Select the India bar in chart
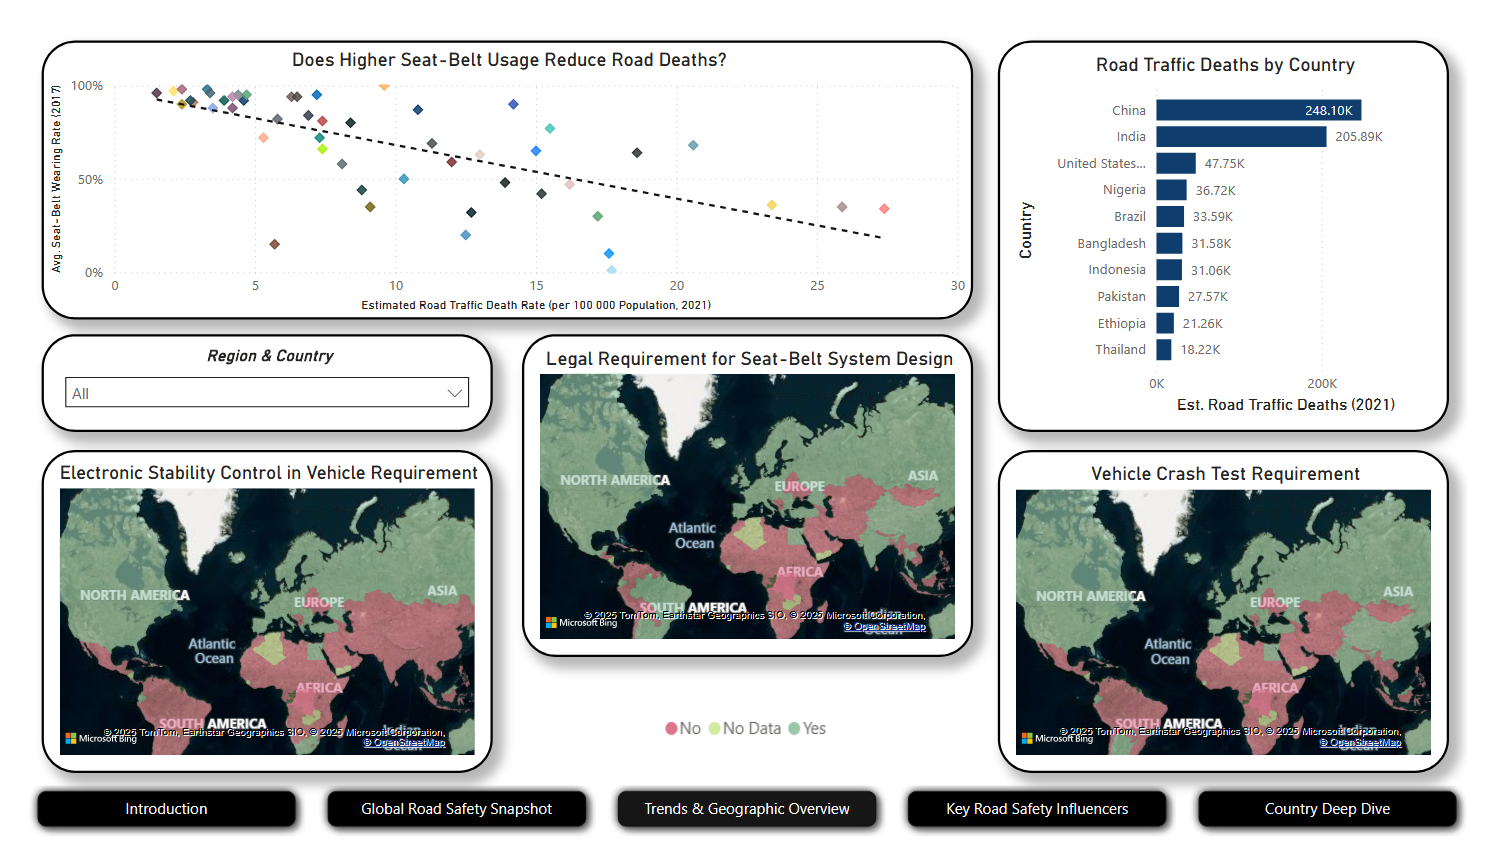This screenshot has height=860, width=1490. [1242, 137]
